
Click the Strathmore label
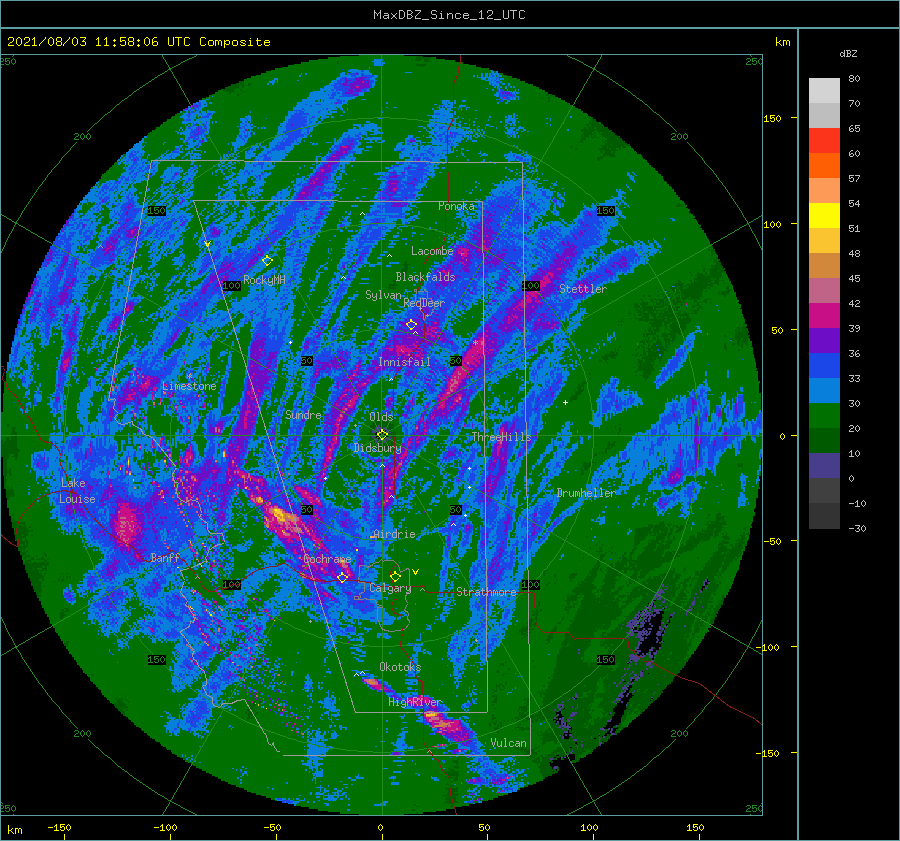486,592
